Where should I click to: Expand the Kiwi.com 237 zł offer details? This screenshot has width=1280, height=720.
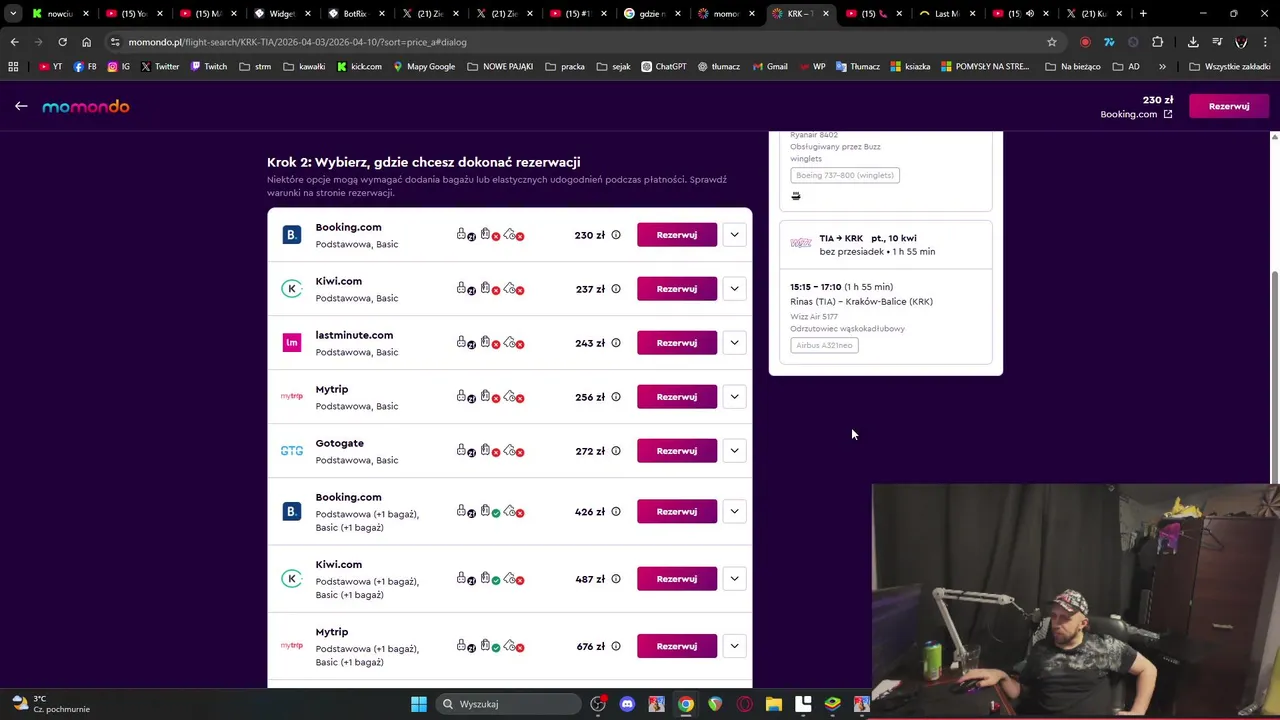[x=734, y=289]
